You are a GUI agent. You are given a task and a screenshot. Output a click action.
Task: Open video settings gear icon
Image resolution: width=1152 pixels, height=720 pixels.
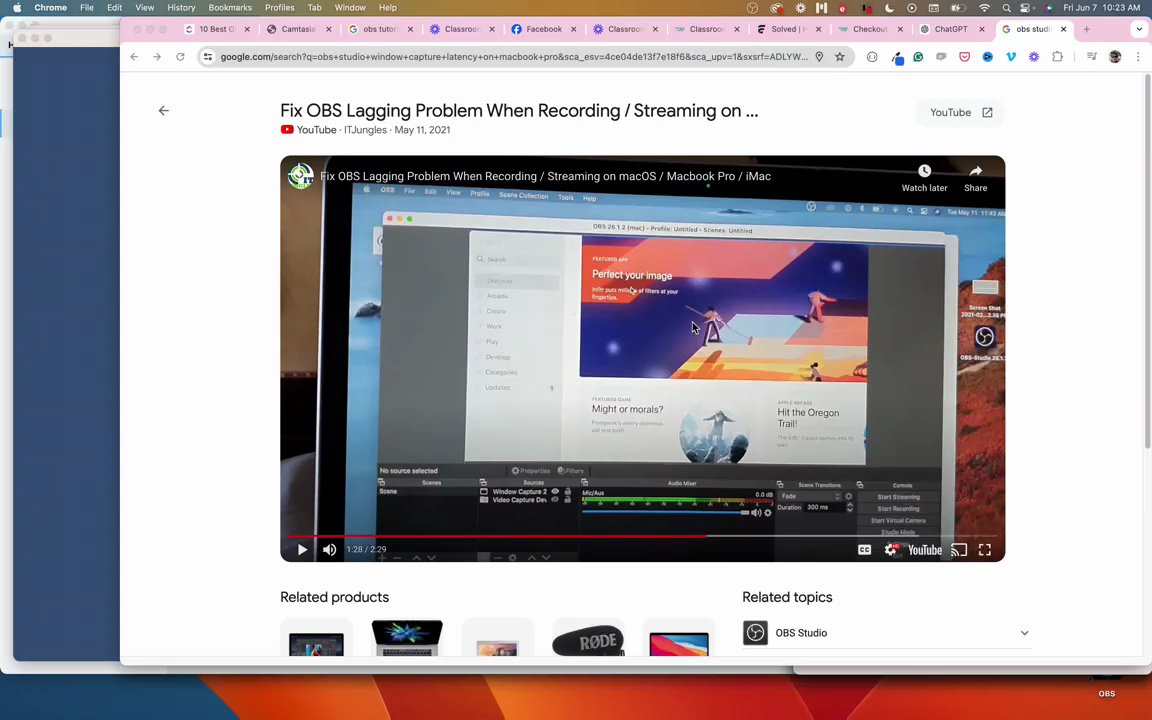(x=890, y=550)
